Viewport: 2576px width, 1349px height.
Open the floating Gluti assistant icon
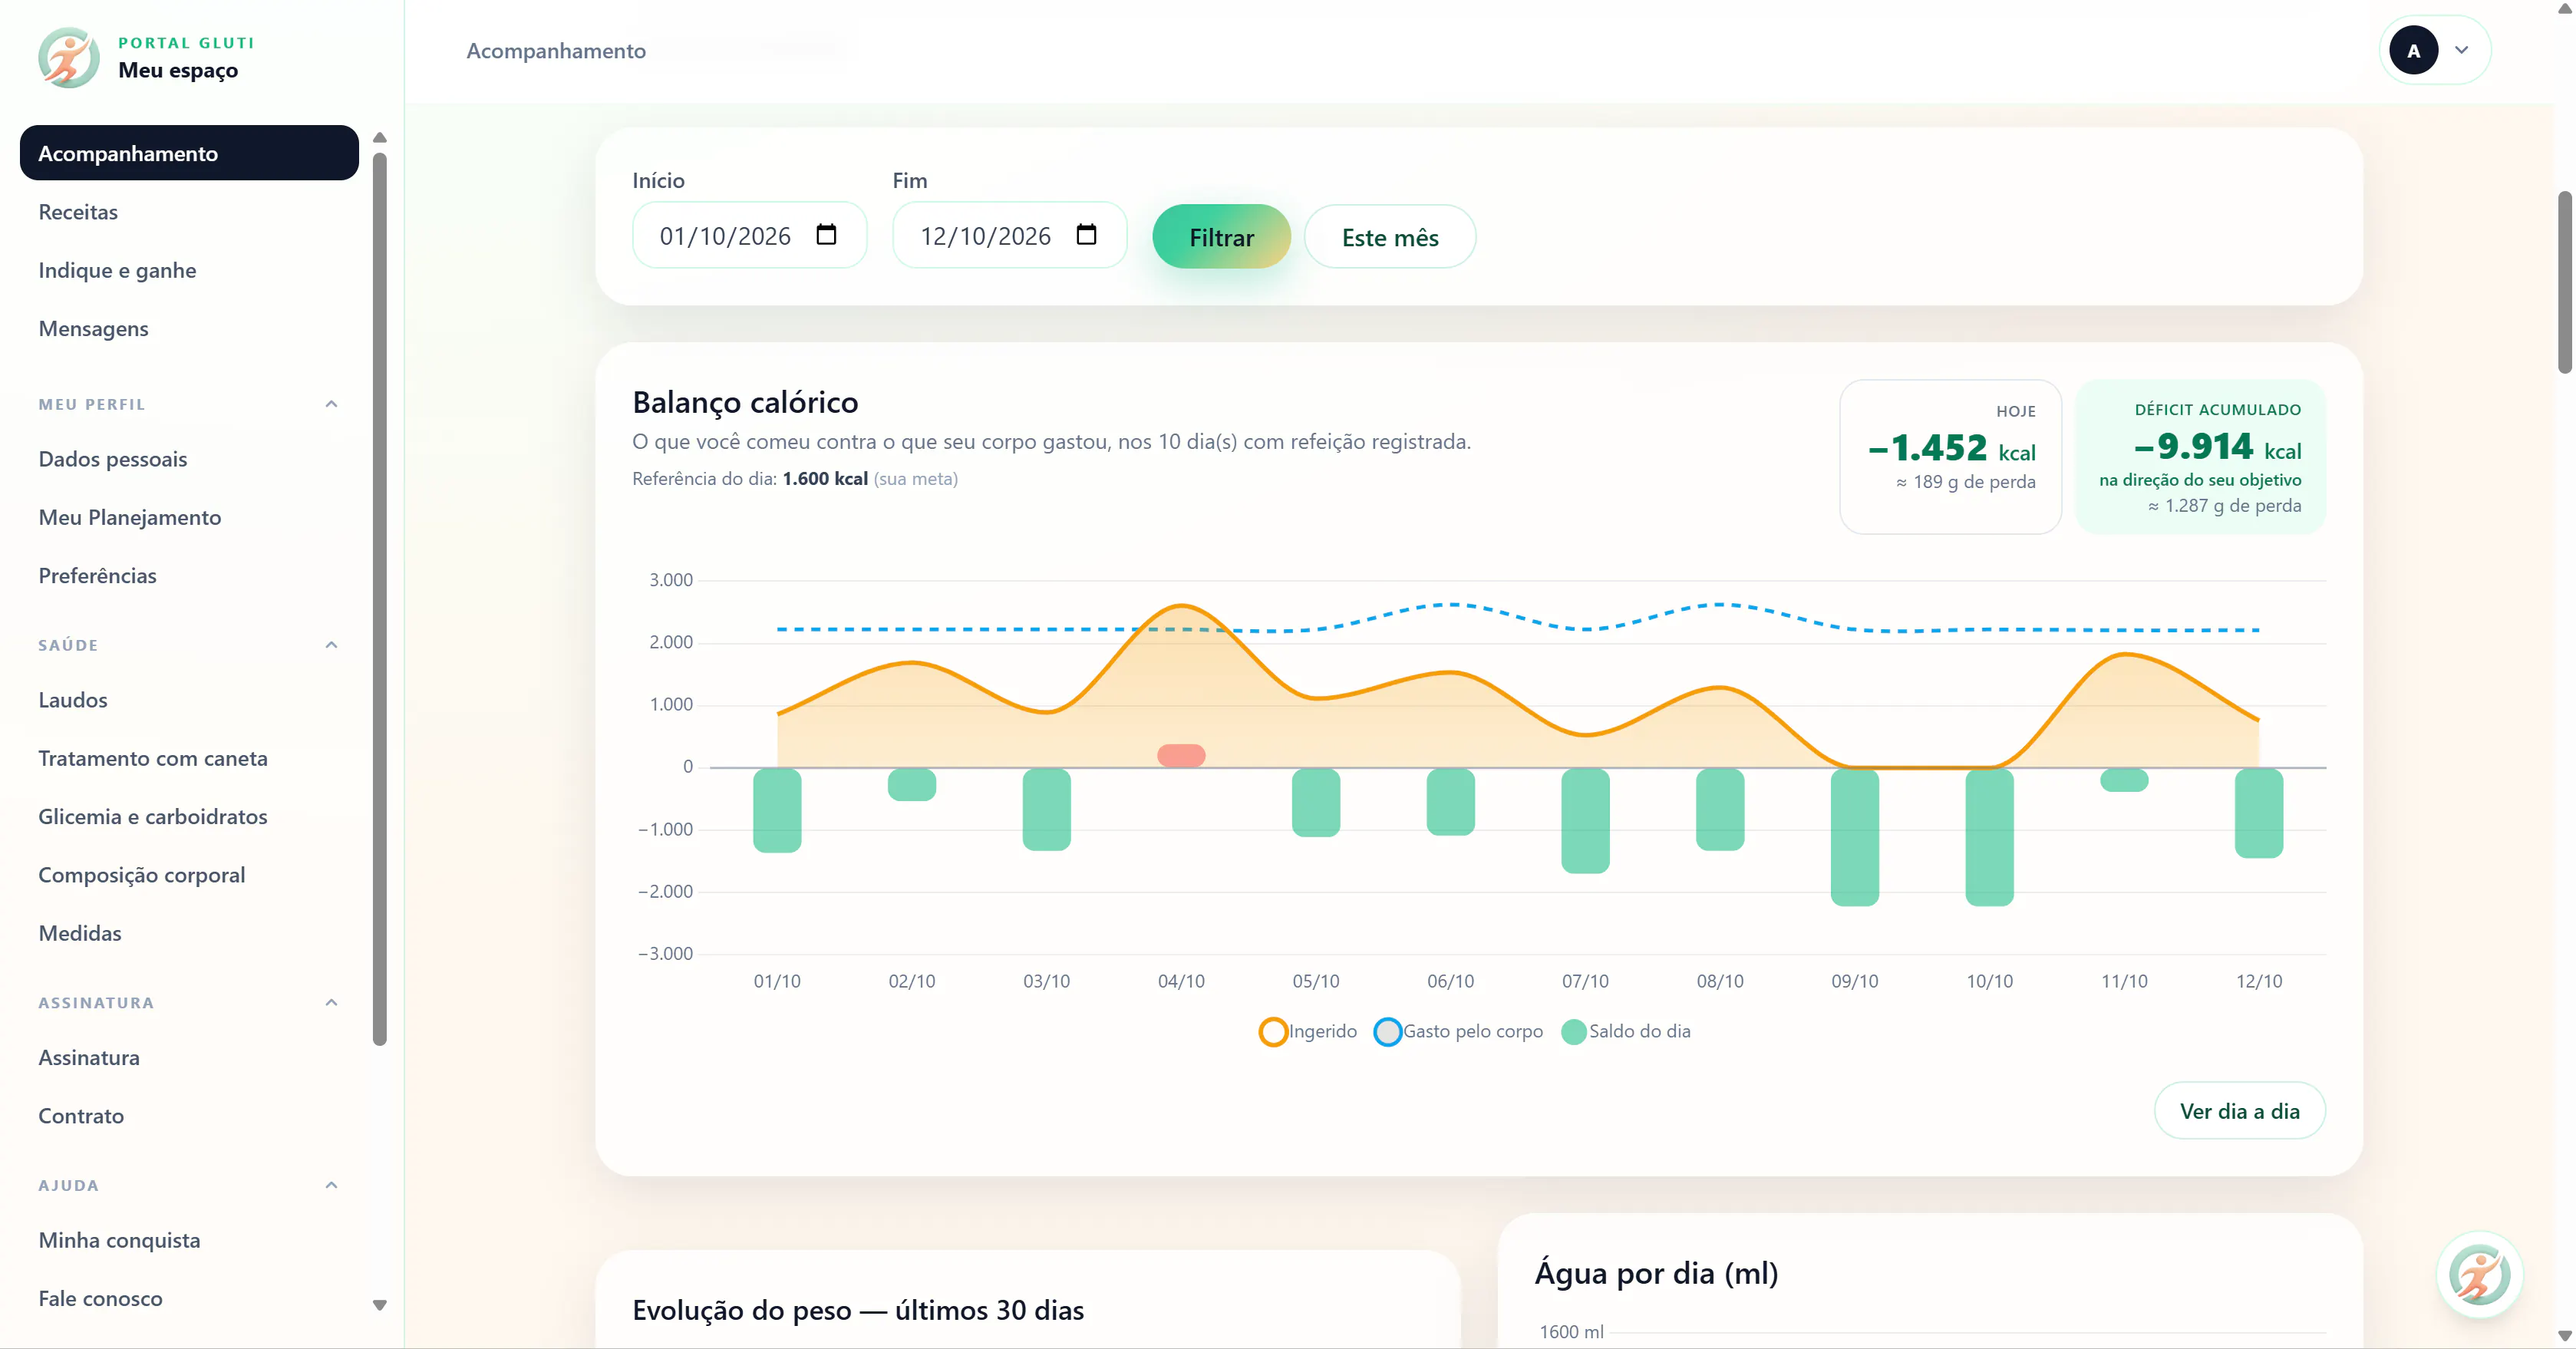coord(2480,1275)
